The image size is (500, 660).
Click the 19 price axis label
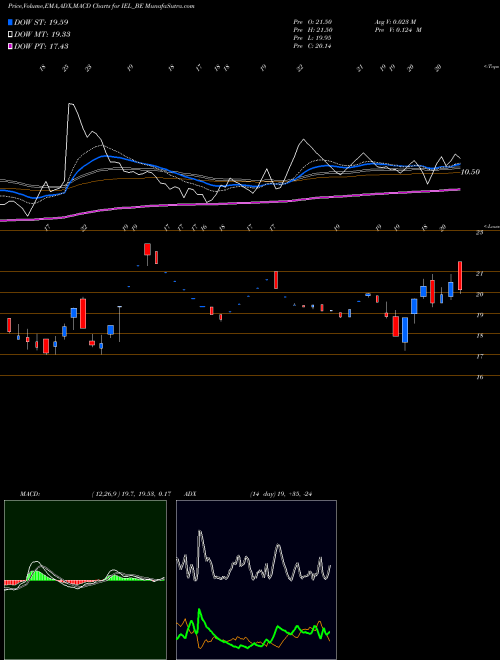(479, 315)
